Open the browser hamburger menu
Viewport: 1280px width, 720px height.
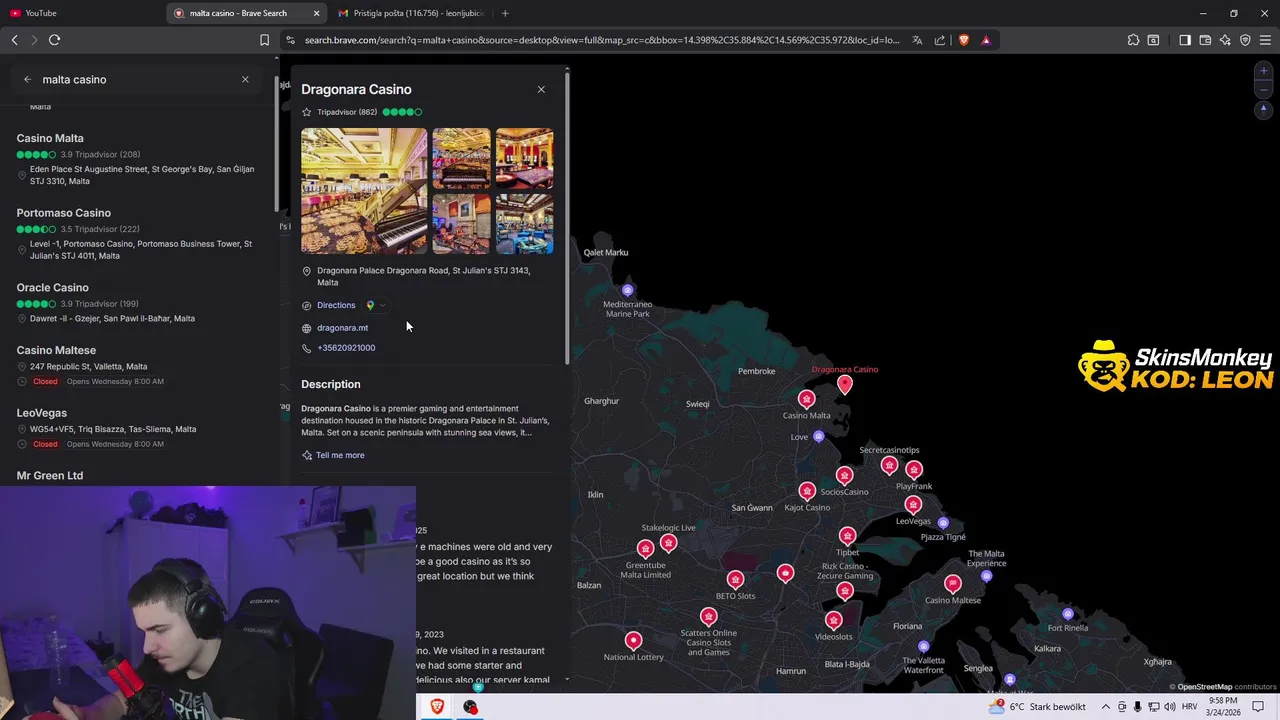[1265, 40]
